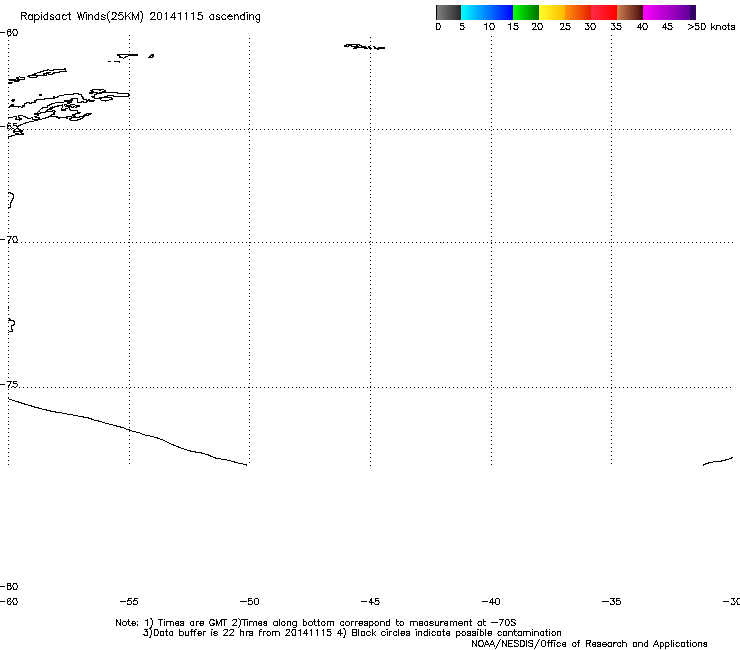Click the '-75' latitude axis label
740x650 pixels.
pyautogui.click(x=9, y=385)
